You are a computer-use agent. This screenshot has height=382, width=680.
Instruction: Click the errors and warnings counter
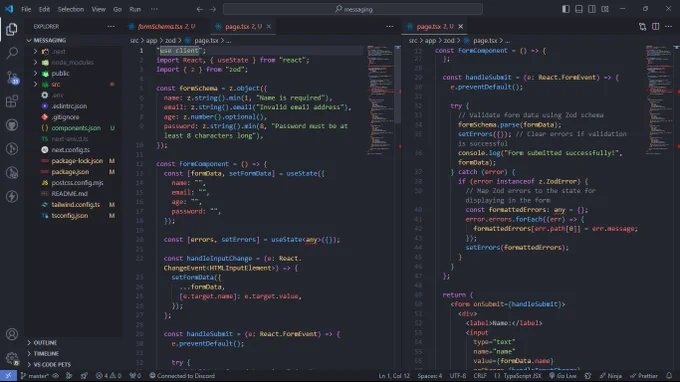[x=108, y=375]
